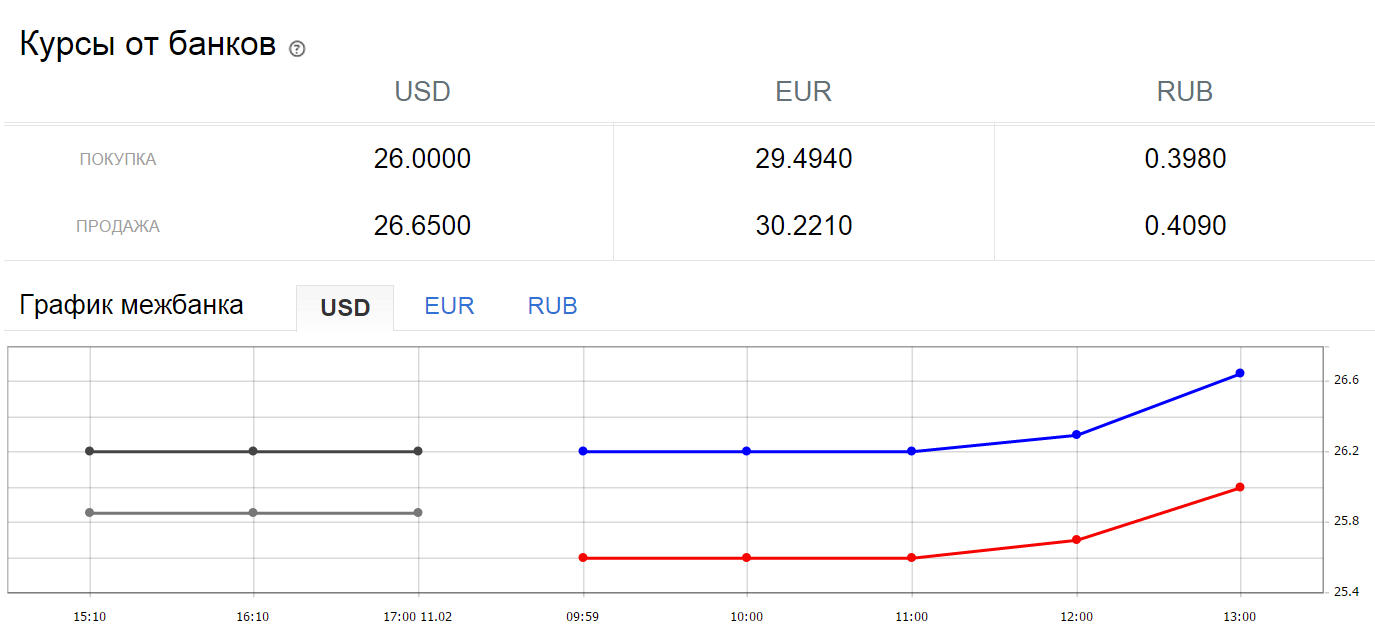Click the blue line point at 10:00
This screenshot has width=1375, height=628.
click(747, 451)
